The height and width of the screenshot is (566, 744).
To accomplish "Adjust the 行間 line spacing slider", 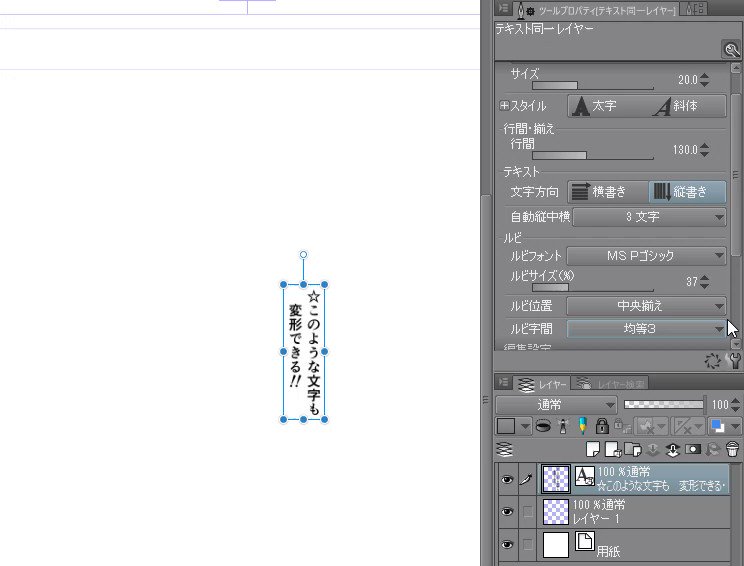I will pyautogui.click(x=593, y=155).
